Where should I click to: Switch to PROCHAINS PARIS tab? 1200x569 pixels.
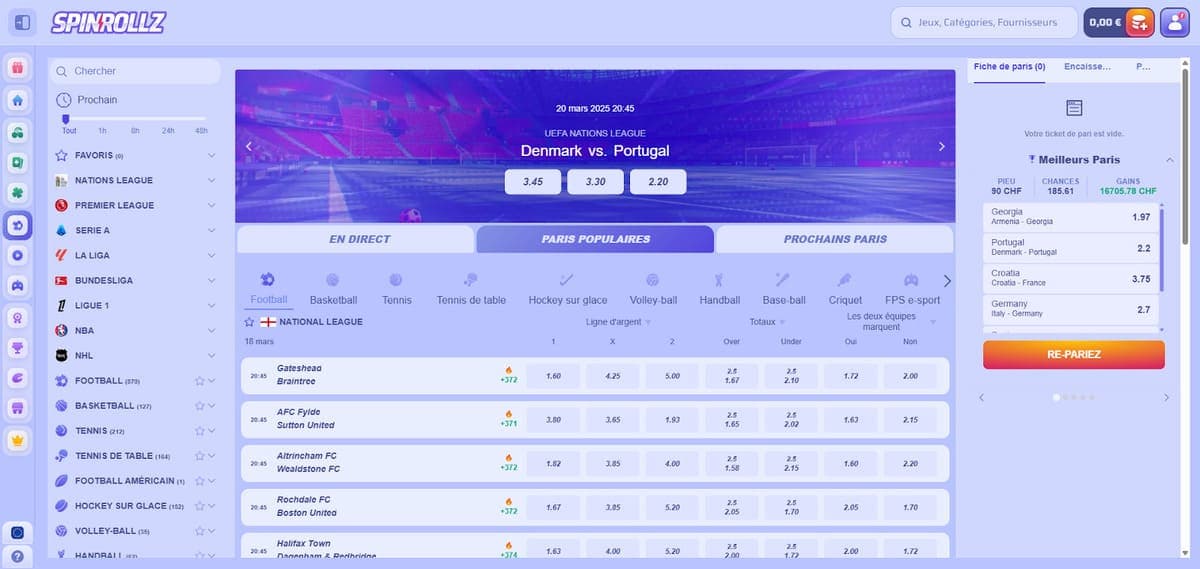point(835,239)
